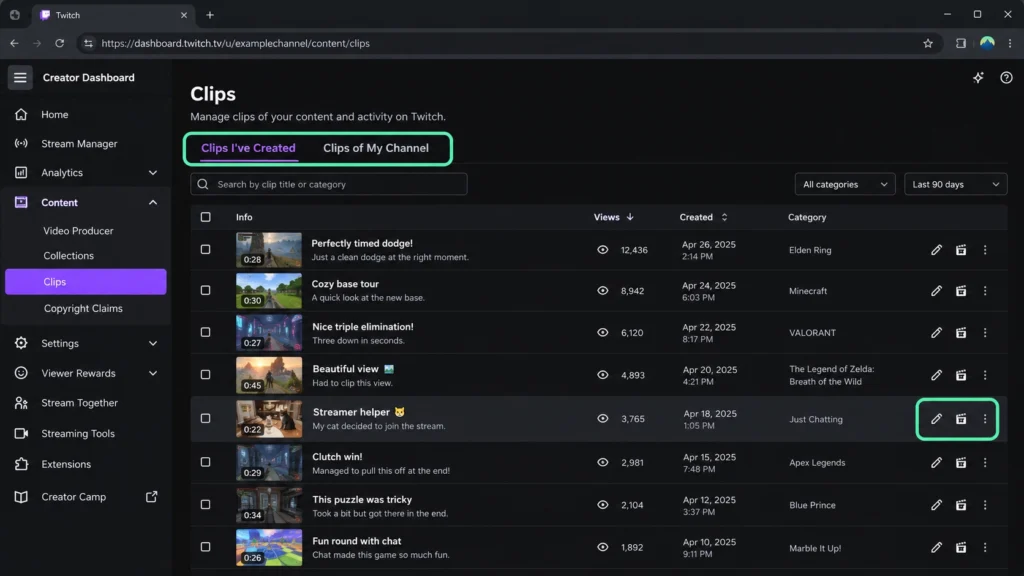Sort clips by Created column
This screenshot has height=576, width=1024.
tap(703, 217)
